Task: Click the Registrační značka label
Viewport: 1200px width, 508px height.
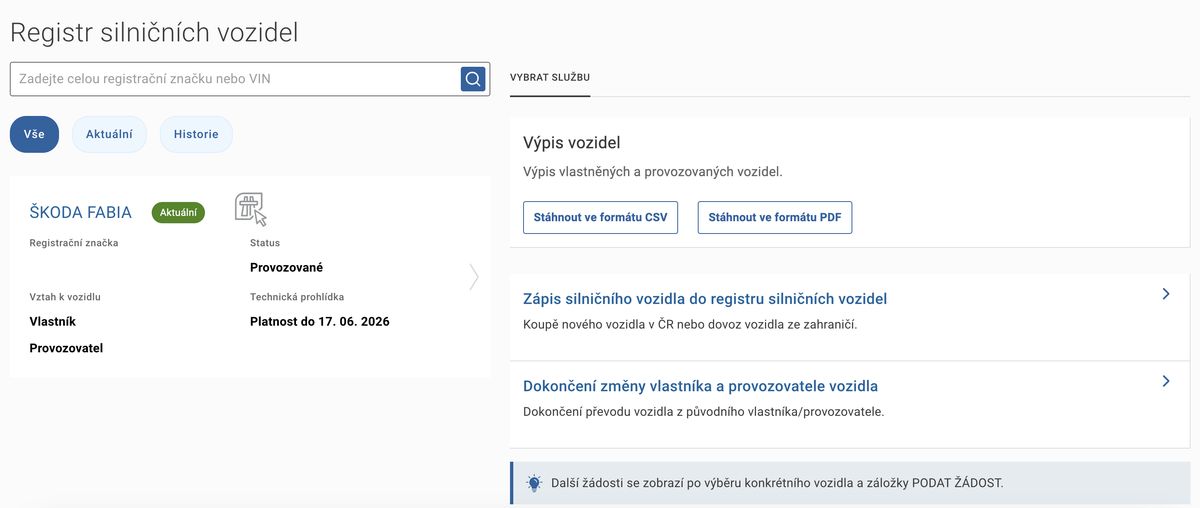Action: [74, 243]
